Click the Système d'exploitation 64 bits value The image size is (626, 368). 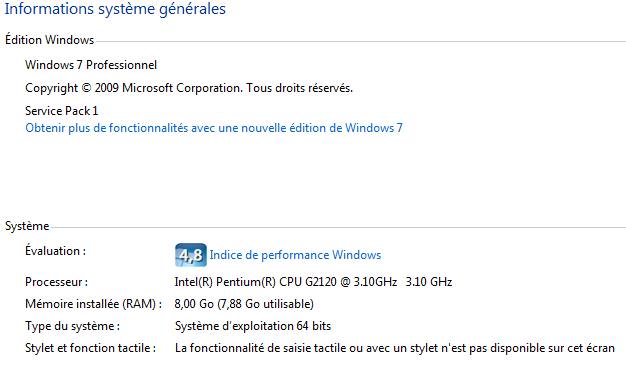click(x=253, y=326)
